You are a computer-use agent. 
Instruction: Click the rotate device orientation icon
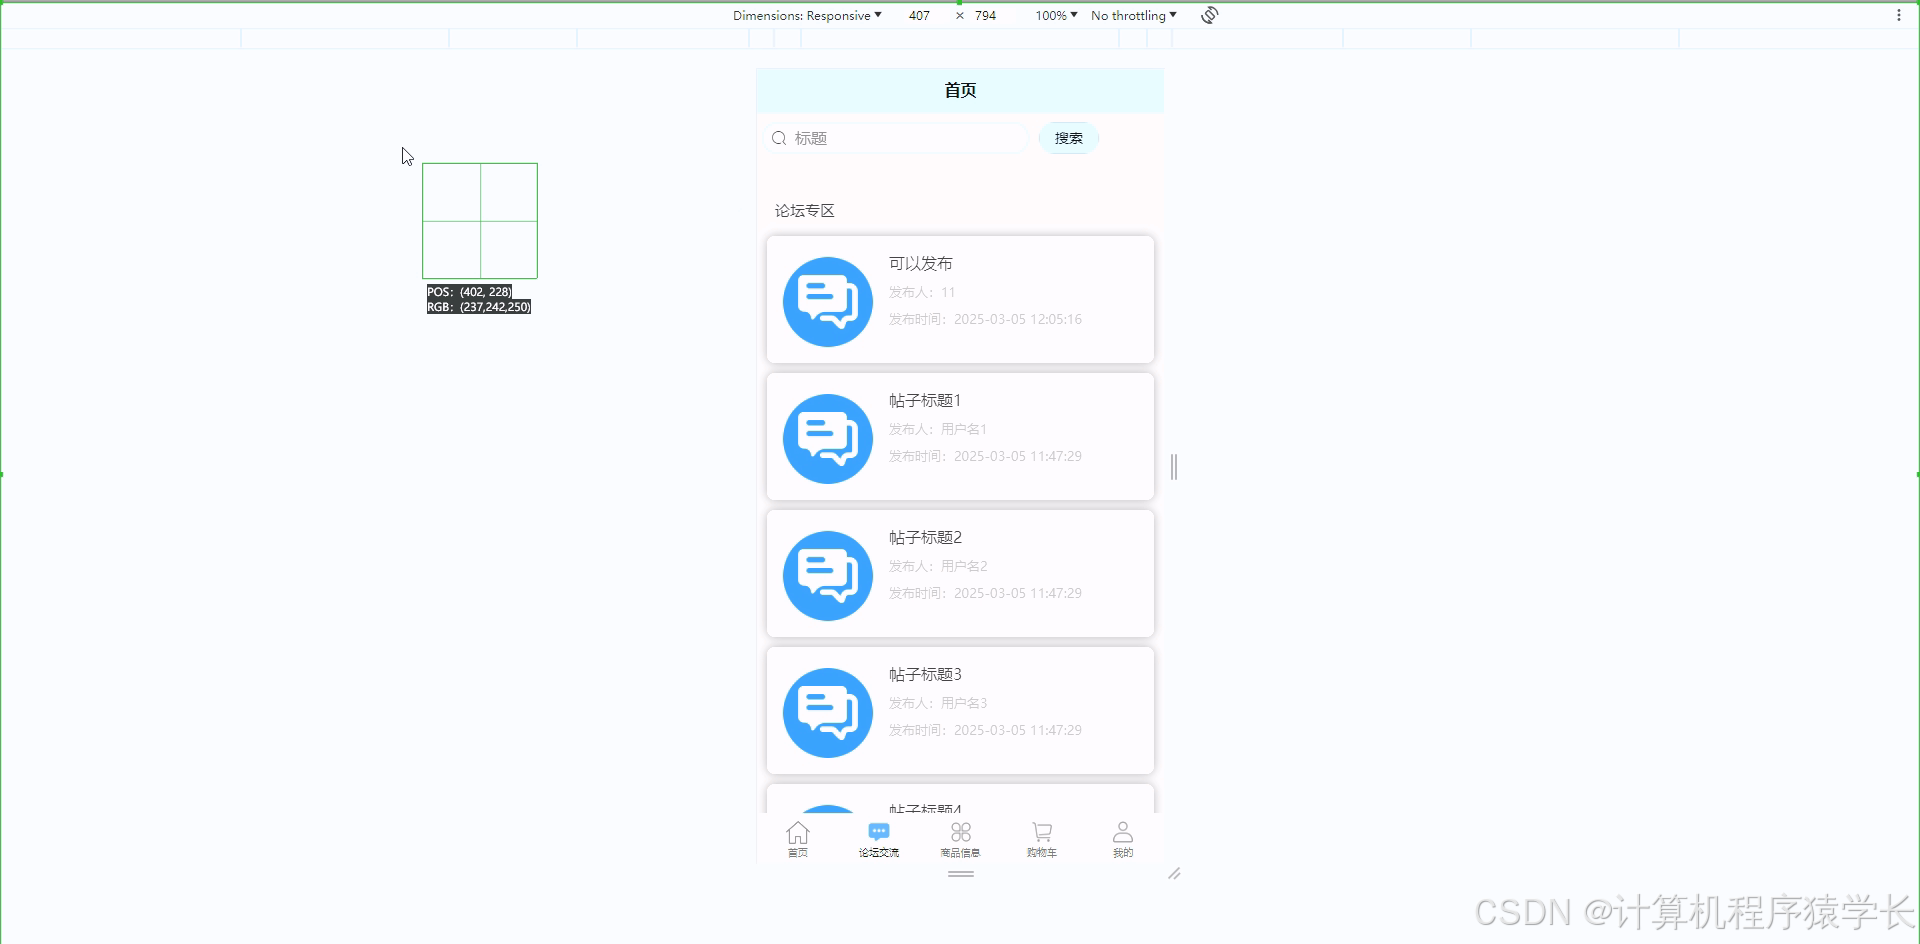coord(1208,15)
